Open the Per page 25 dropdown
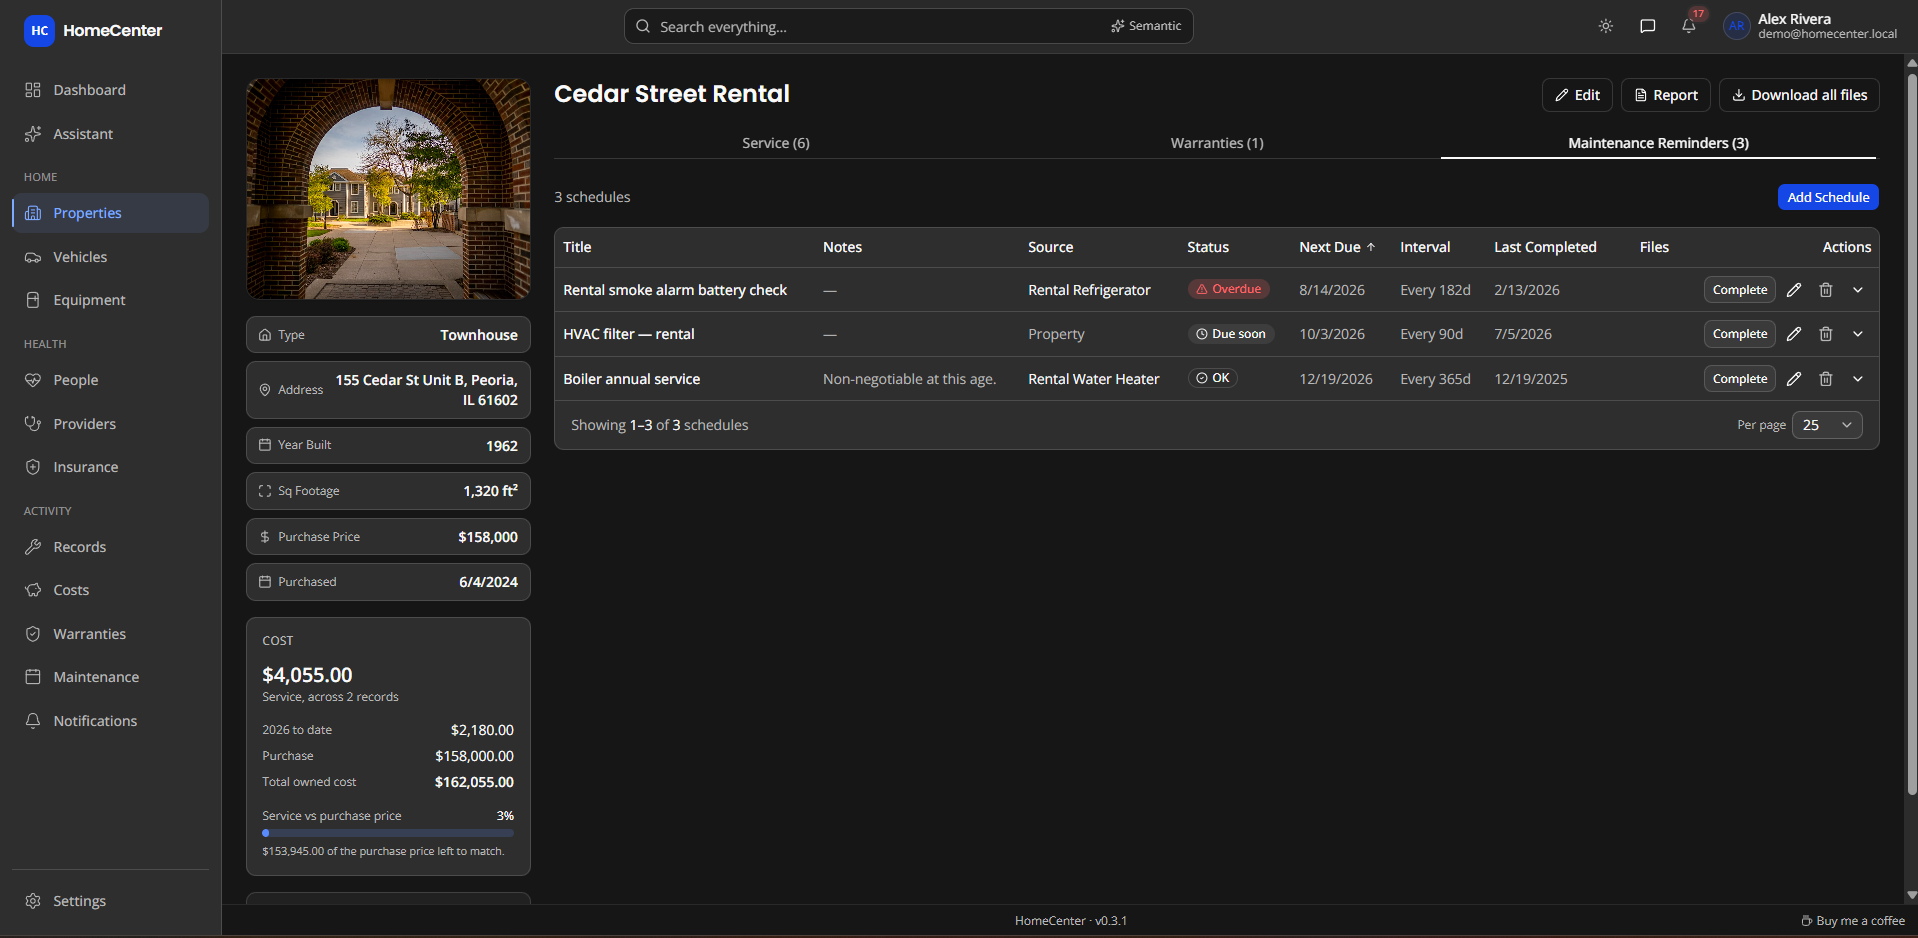The height and width of the screenshot is (938, 1918). click(x=1827, y=425)
